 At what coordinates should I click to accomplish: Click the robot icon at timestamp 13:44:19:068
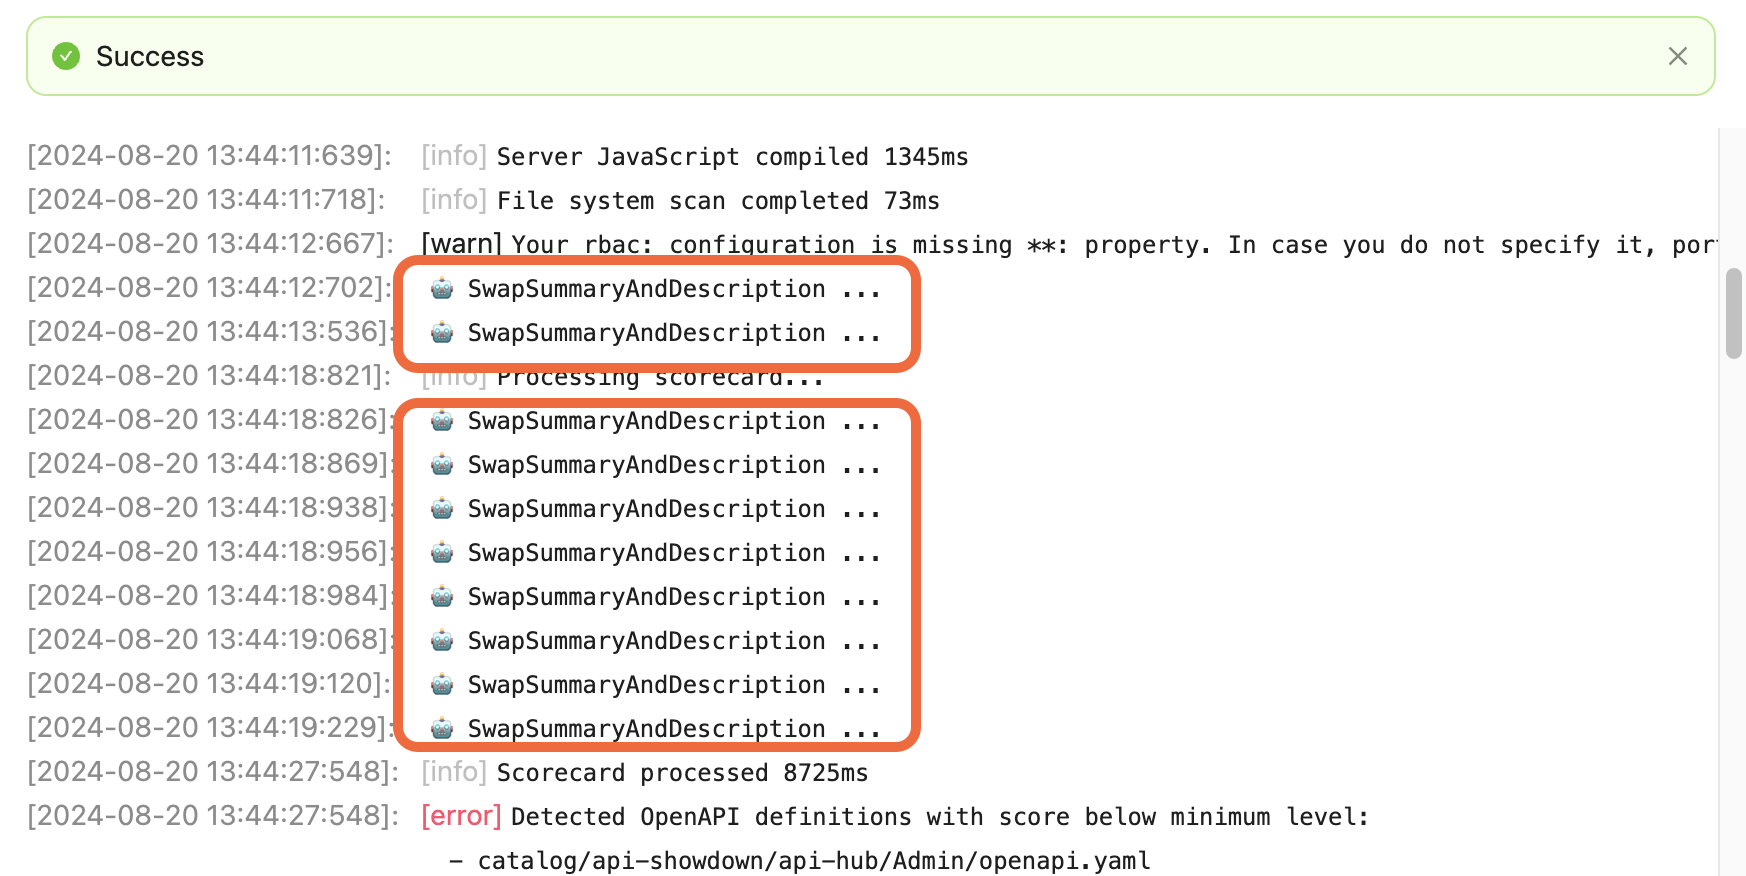point(442,641)
